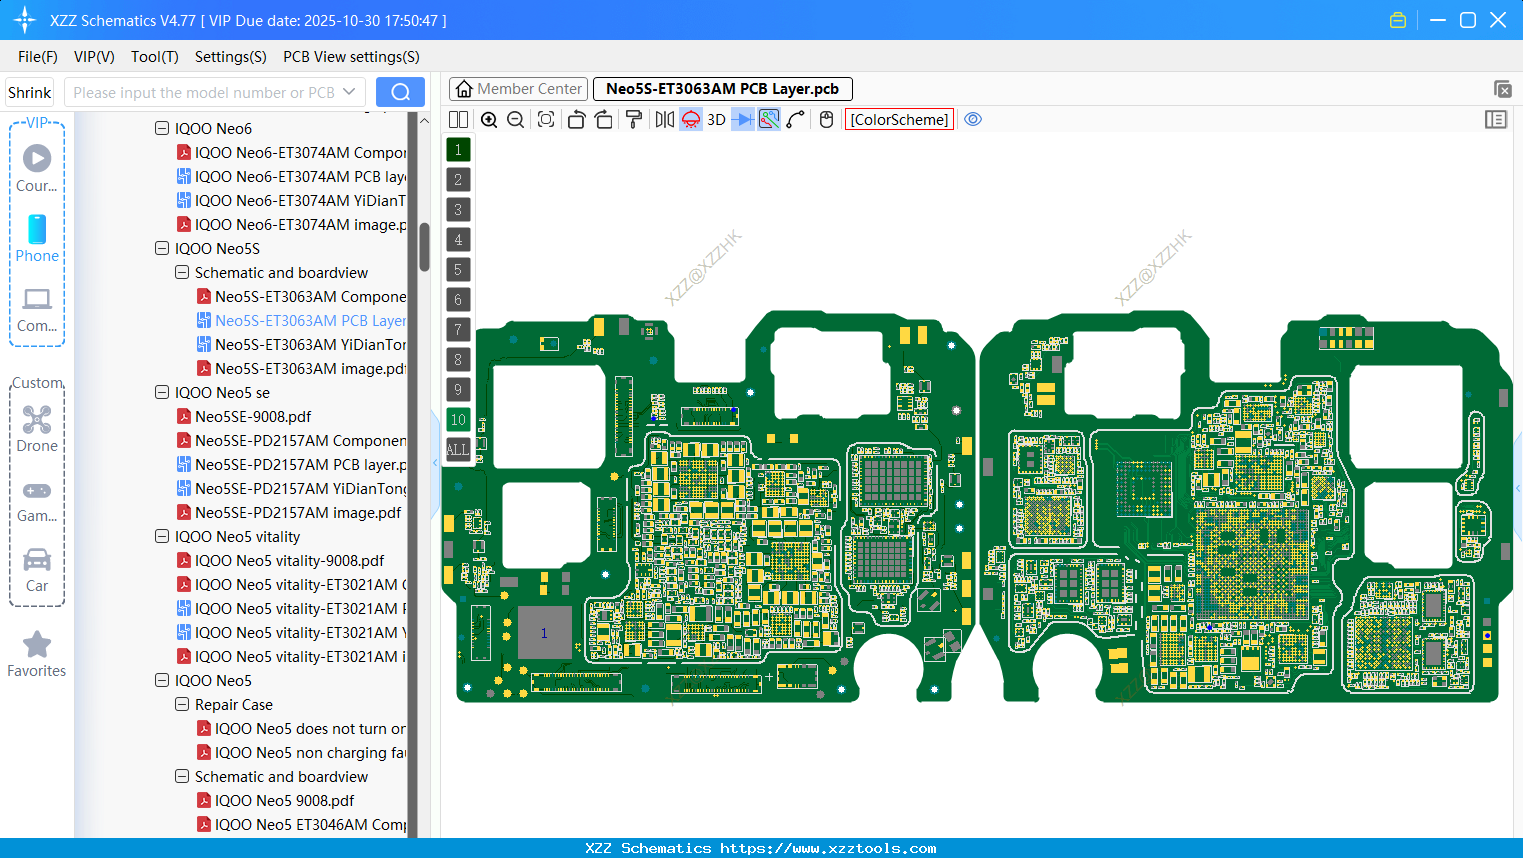Viewport: 1523px width, 858px height.
Task: Open the Tool menu
Action: 154,57
